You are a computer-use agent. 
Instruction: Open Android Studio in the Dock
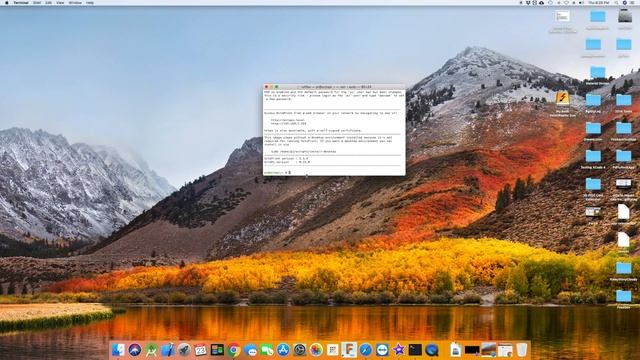(x=151, y=350)
